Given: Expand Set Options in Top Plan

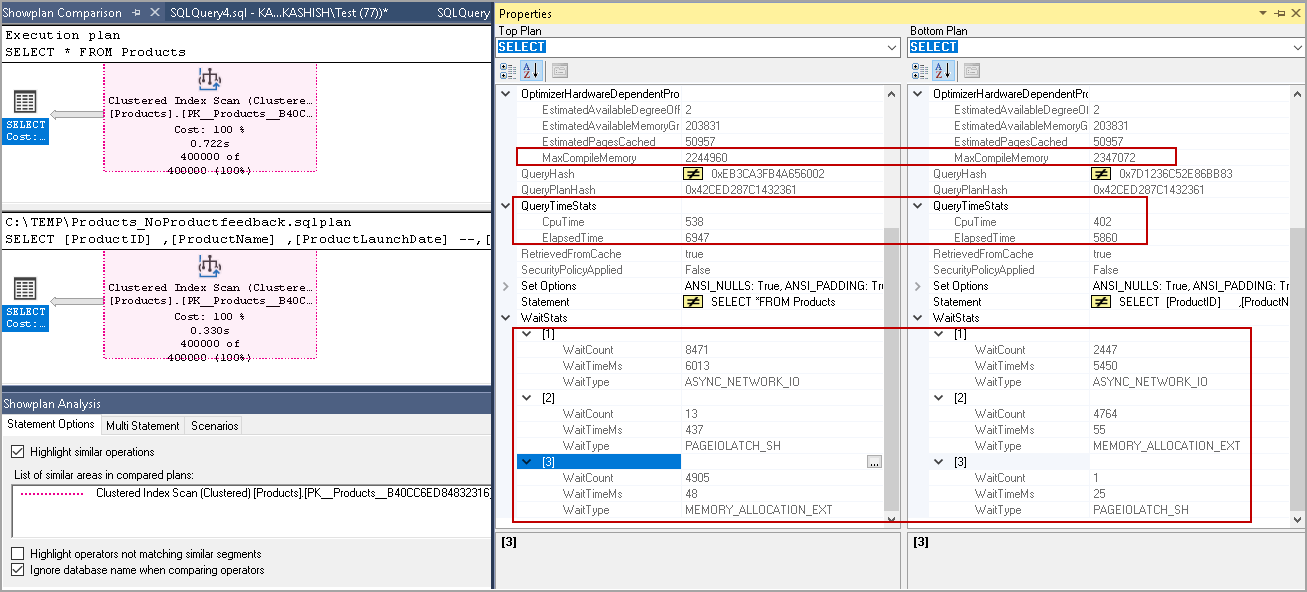Looking at the screenshot, I should click(506, 286).
